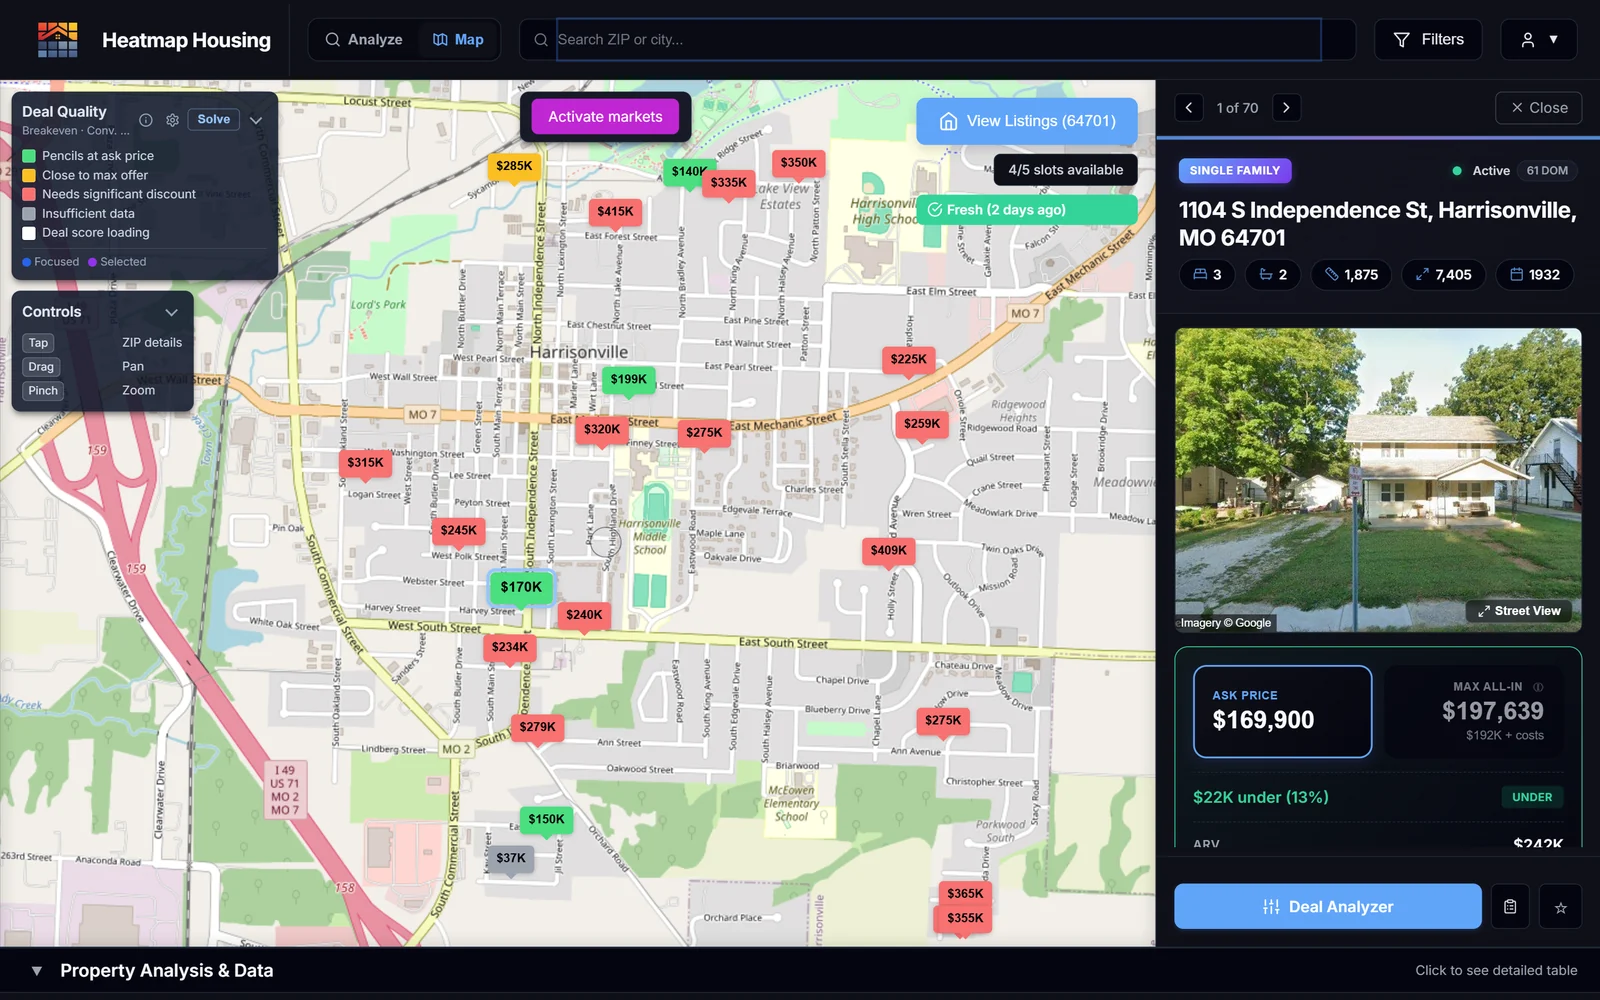The height and width of the screenshot is (1000, 1600).
Task: Select the $150K map marker
Action: 547,820
